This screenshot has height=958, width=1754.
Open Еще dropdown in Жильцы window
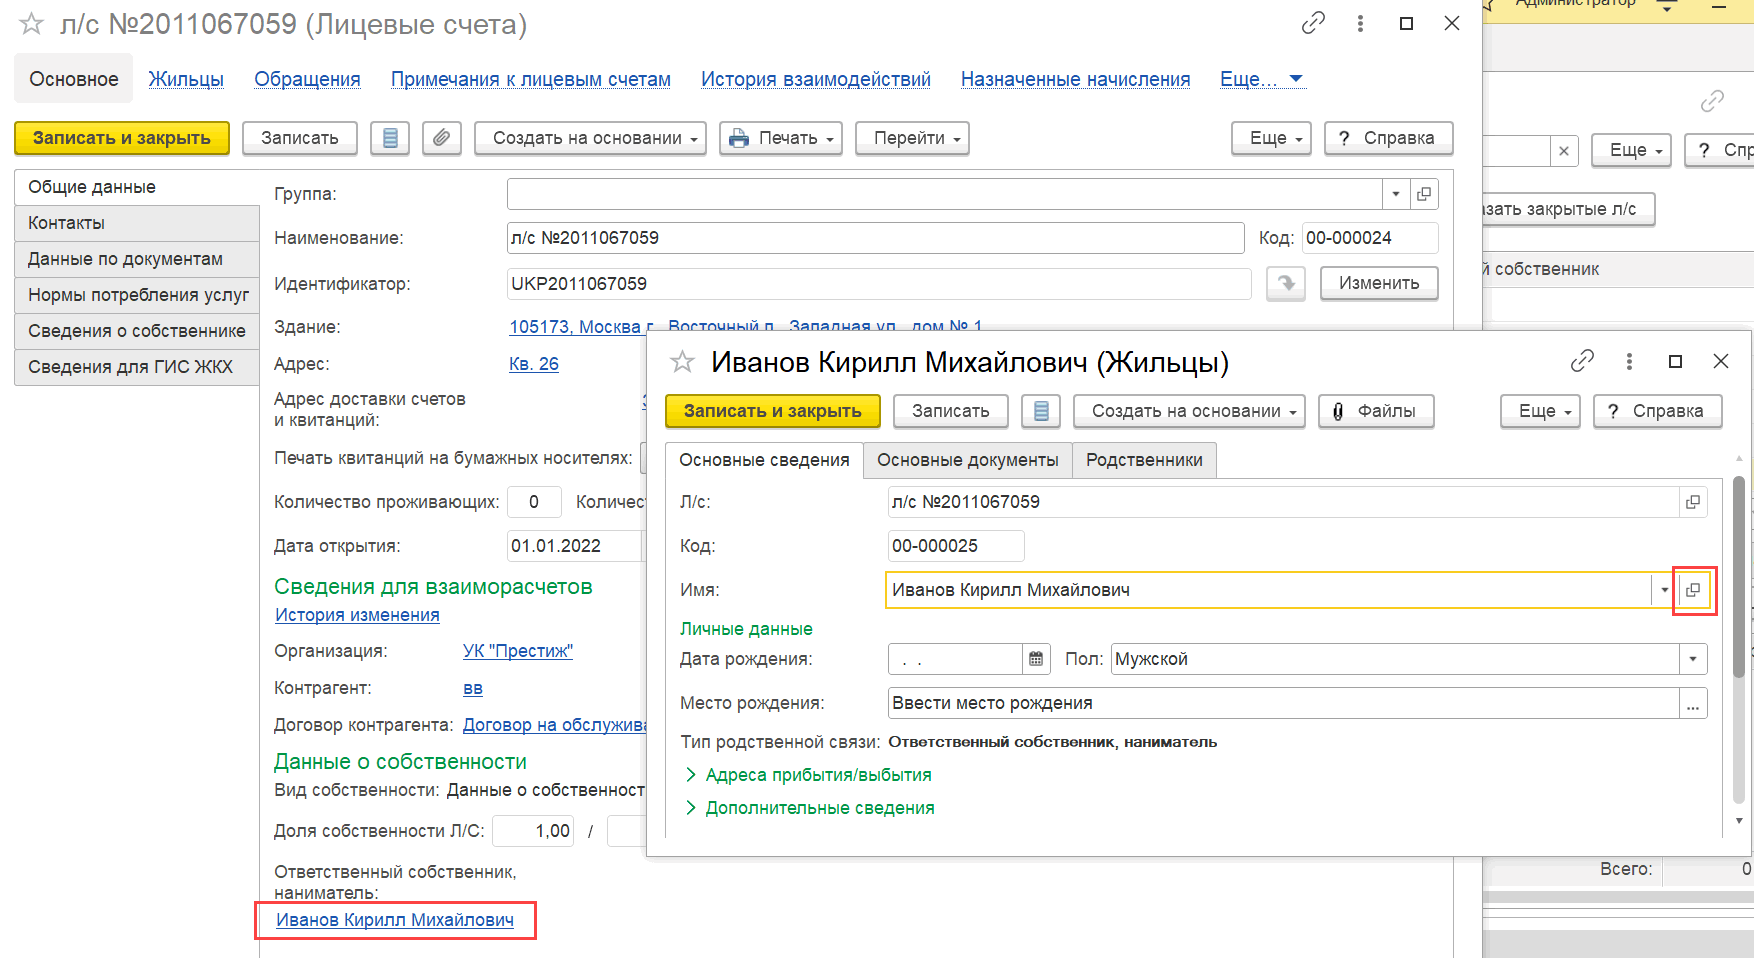(x=1540, y=411)
